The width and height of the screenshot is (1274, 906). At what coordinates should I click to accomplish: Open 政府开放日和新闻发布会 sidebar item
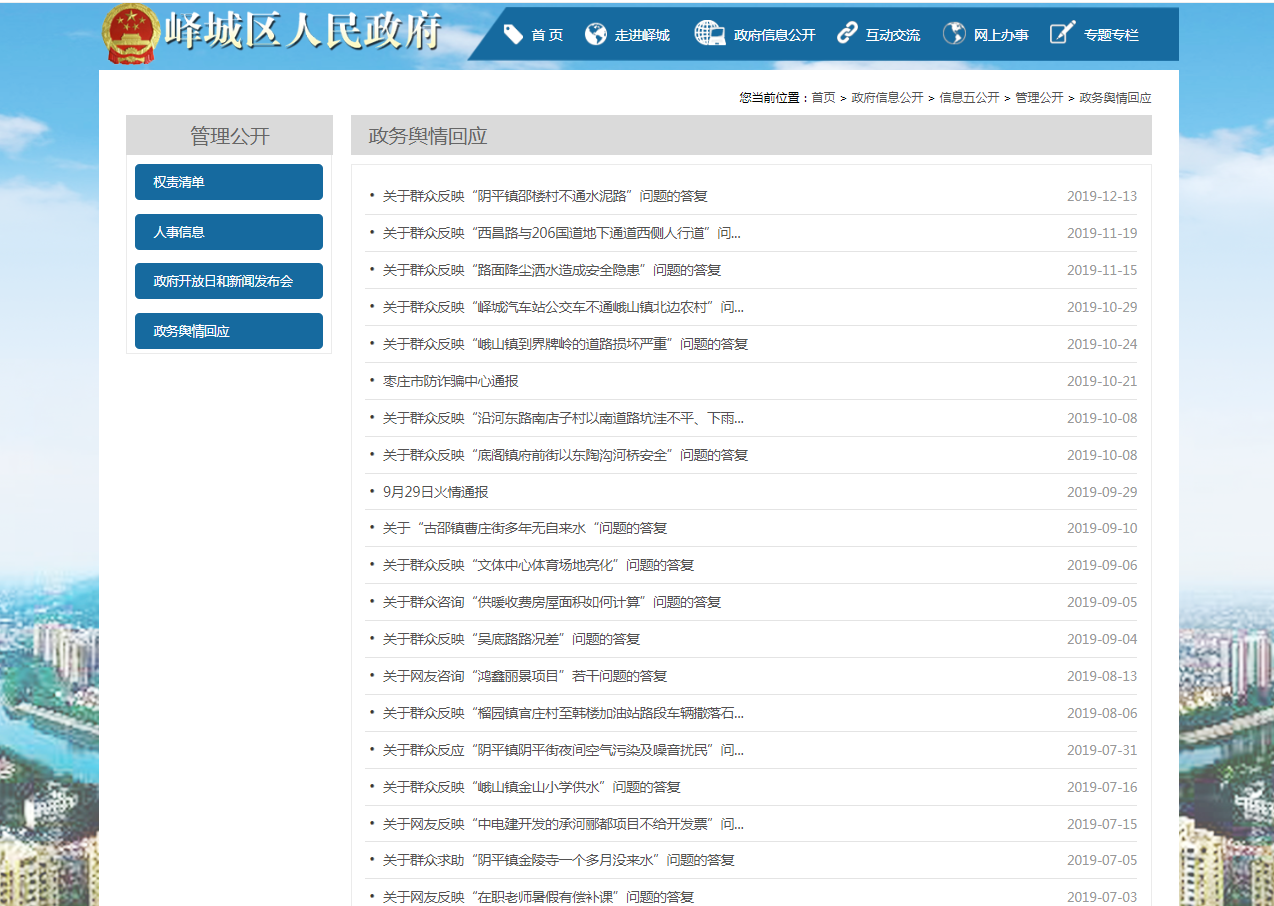tap(229, 281)
